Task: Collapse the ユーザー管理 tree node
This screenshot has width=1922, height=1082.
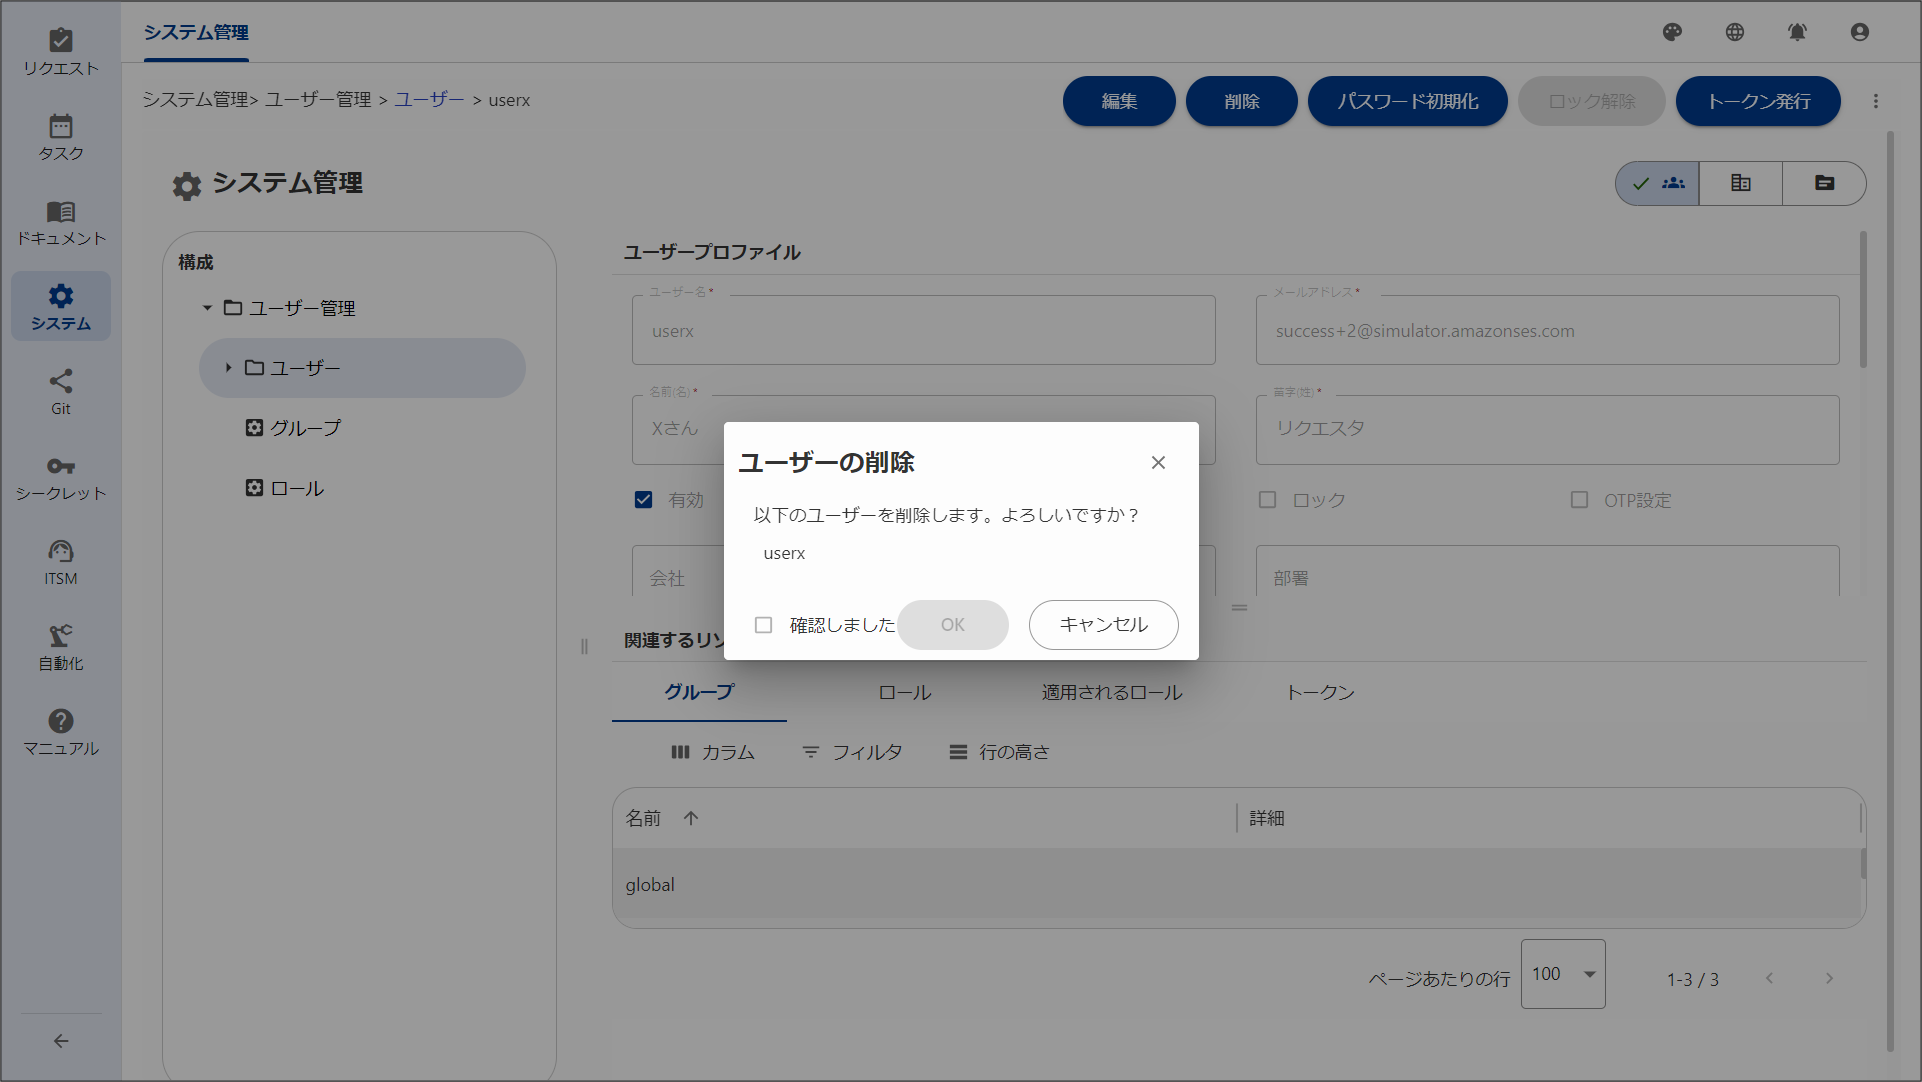Action: pos(207,308)
